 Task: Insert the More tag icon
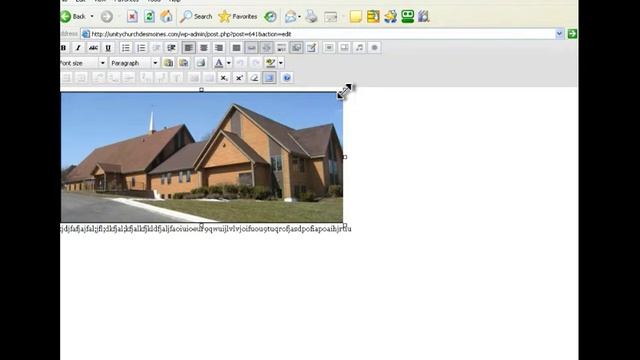pyautogui.click(x=281, y=48)
